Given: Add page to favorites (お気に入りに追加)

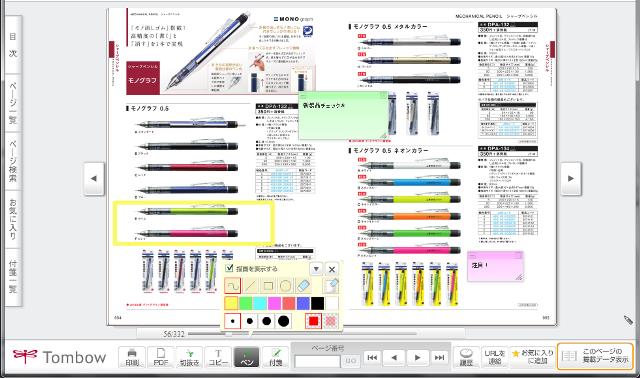Looking at the screenshot, I should pos(533,357).
